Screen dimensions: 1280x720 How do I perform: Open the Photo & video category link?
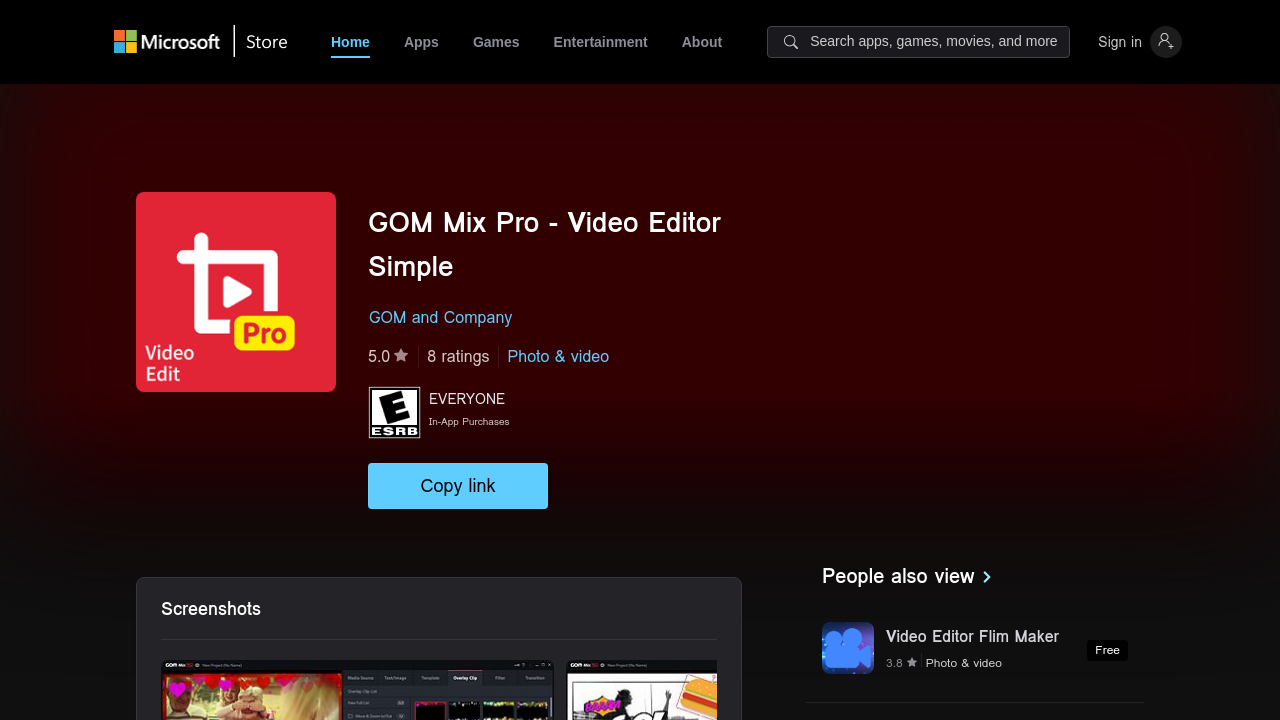pyautogui.click(x=558, y=356)
